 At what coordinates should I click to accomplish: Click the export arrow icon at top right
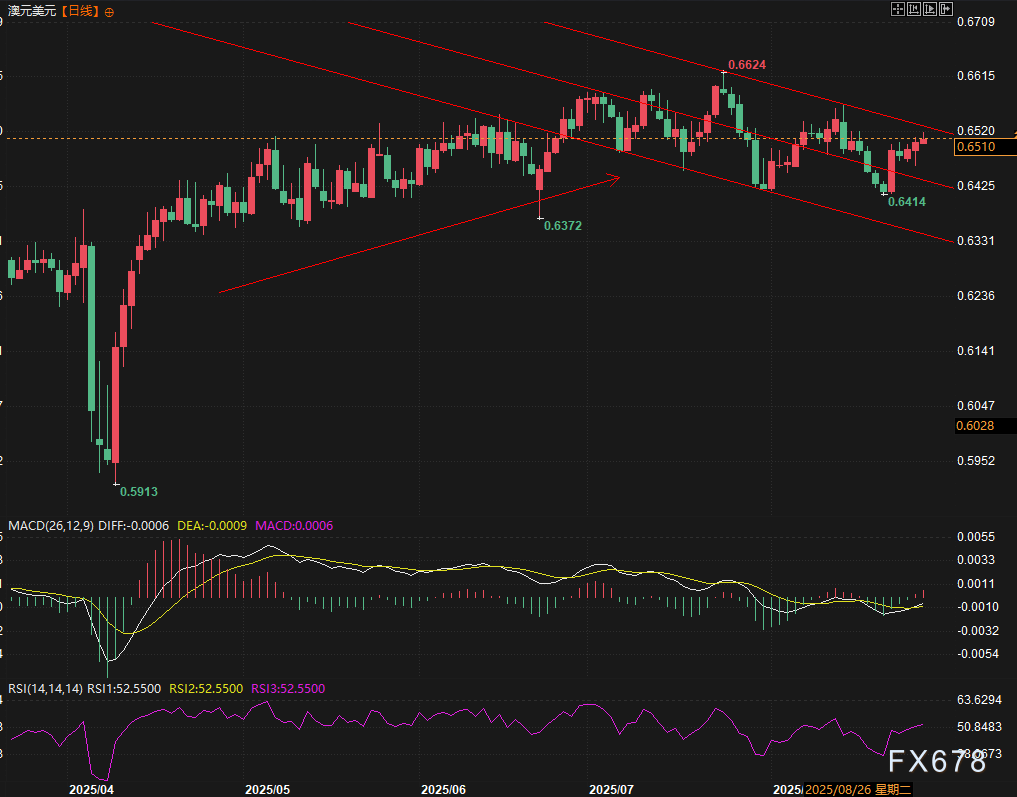tap(946, 9)
